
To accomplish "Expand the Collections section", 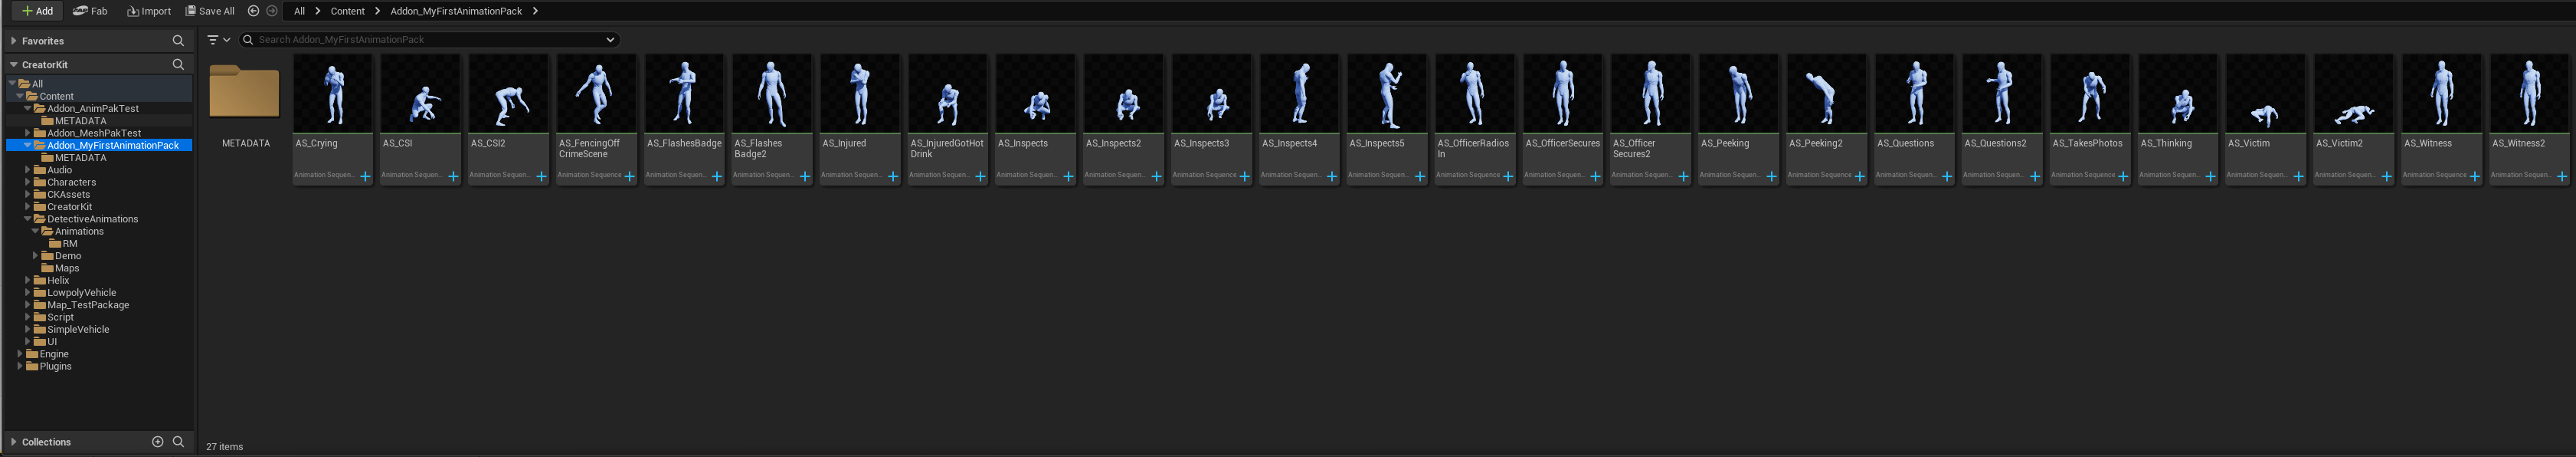I will tap(13, 442).
